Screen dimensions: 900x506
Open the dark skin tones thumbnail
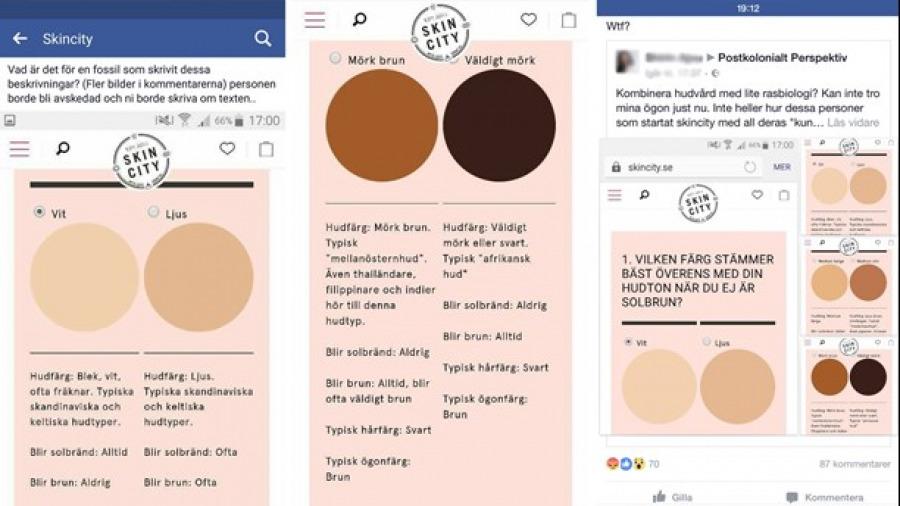[x=848, y=386]
